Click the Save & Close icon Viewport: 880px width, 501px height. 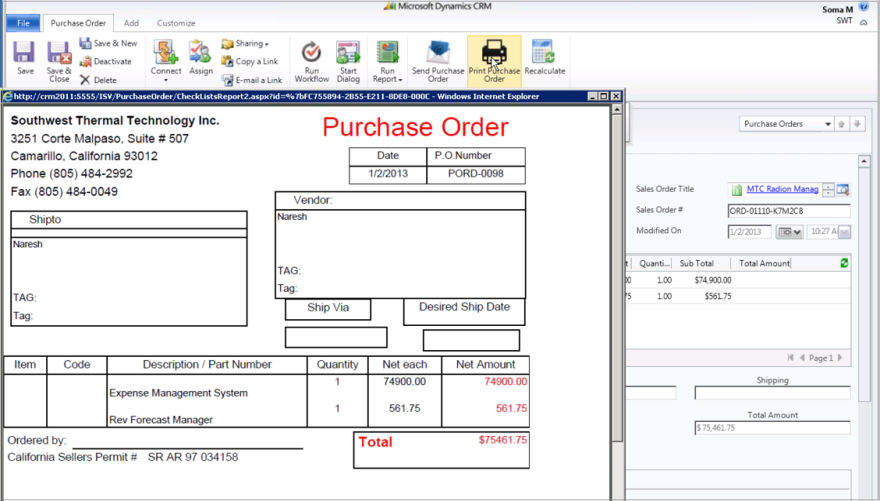(59, 53)
